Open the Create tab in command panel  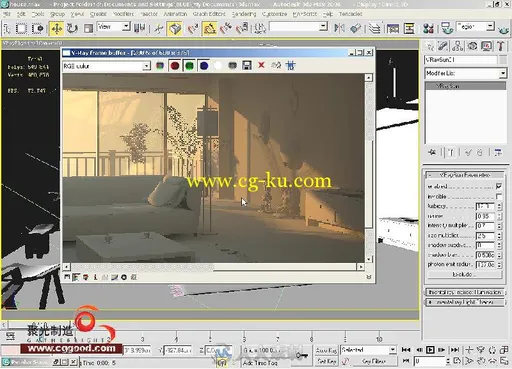tap(430, 46)
